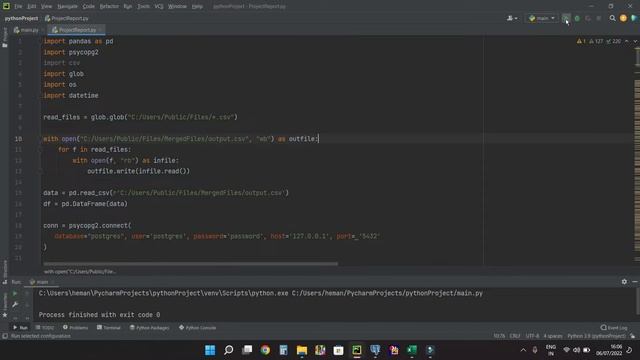Viewport: 640px width, 360px height.
Task: Click the UTF-8 encoding status bar entry
Action: (532, 336)
